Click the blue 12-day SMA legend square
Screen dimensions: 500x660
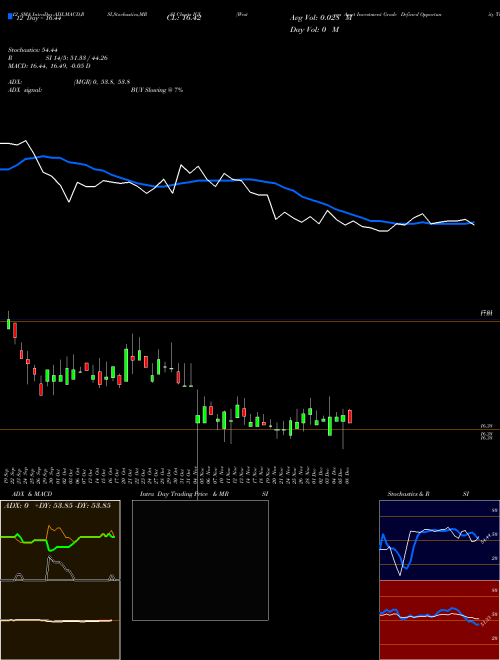[x=10, y=17]
